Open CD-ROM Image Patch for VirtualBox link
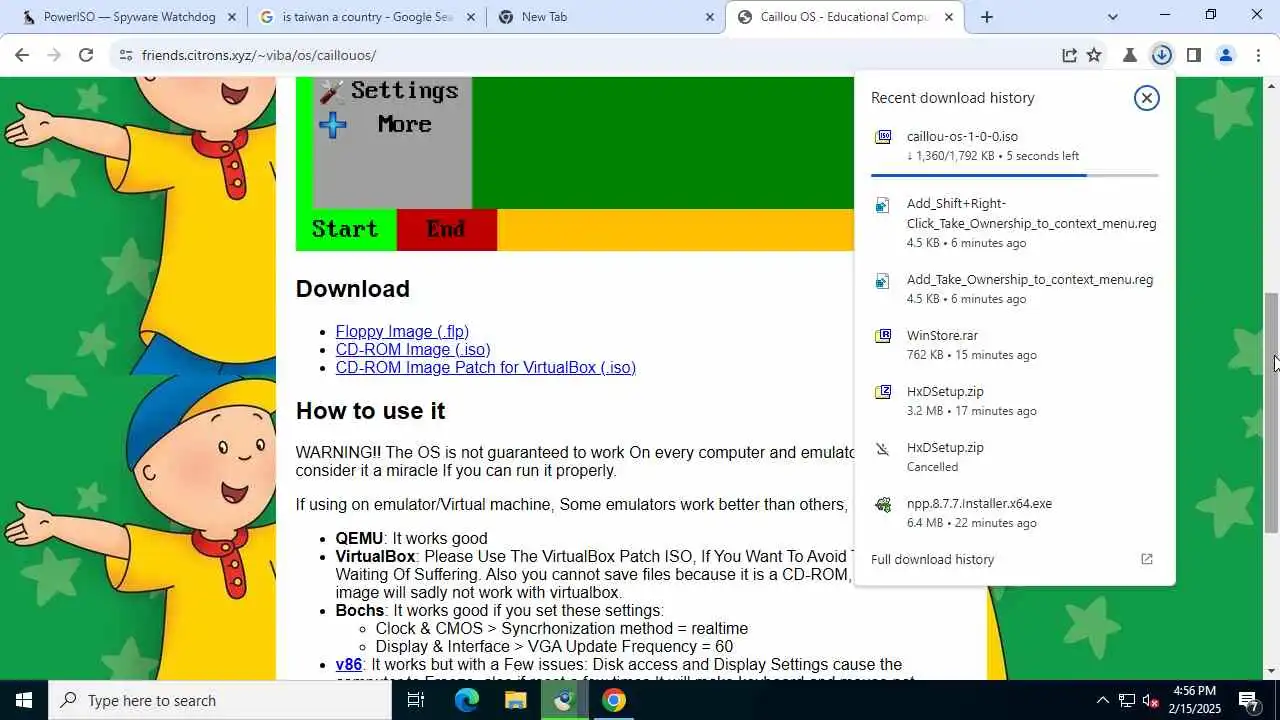Viewport: 1280px width, 720px height. coord(486,367)
